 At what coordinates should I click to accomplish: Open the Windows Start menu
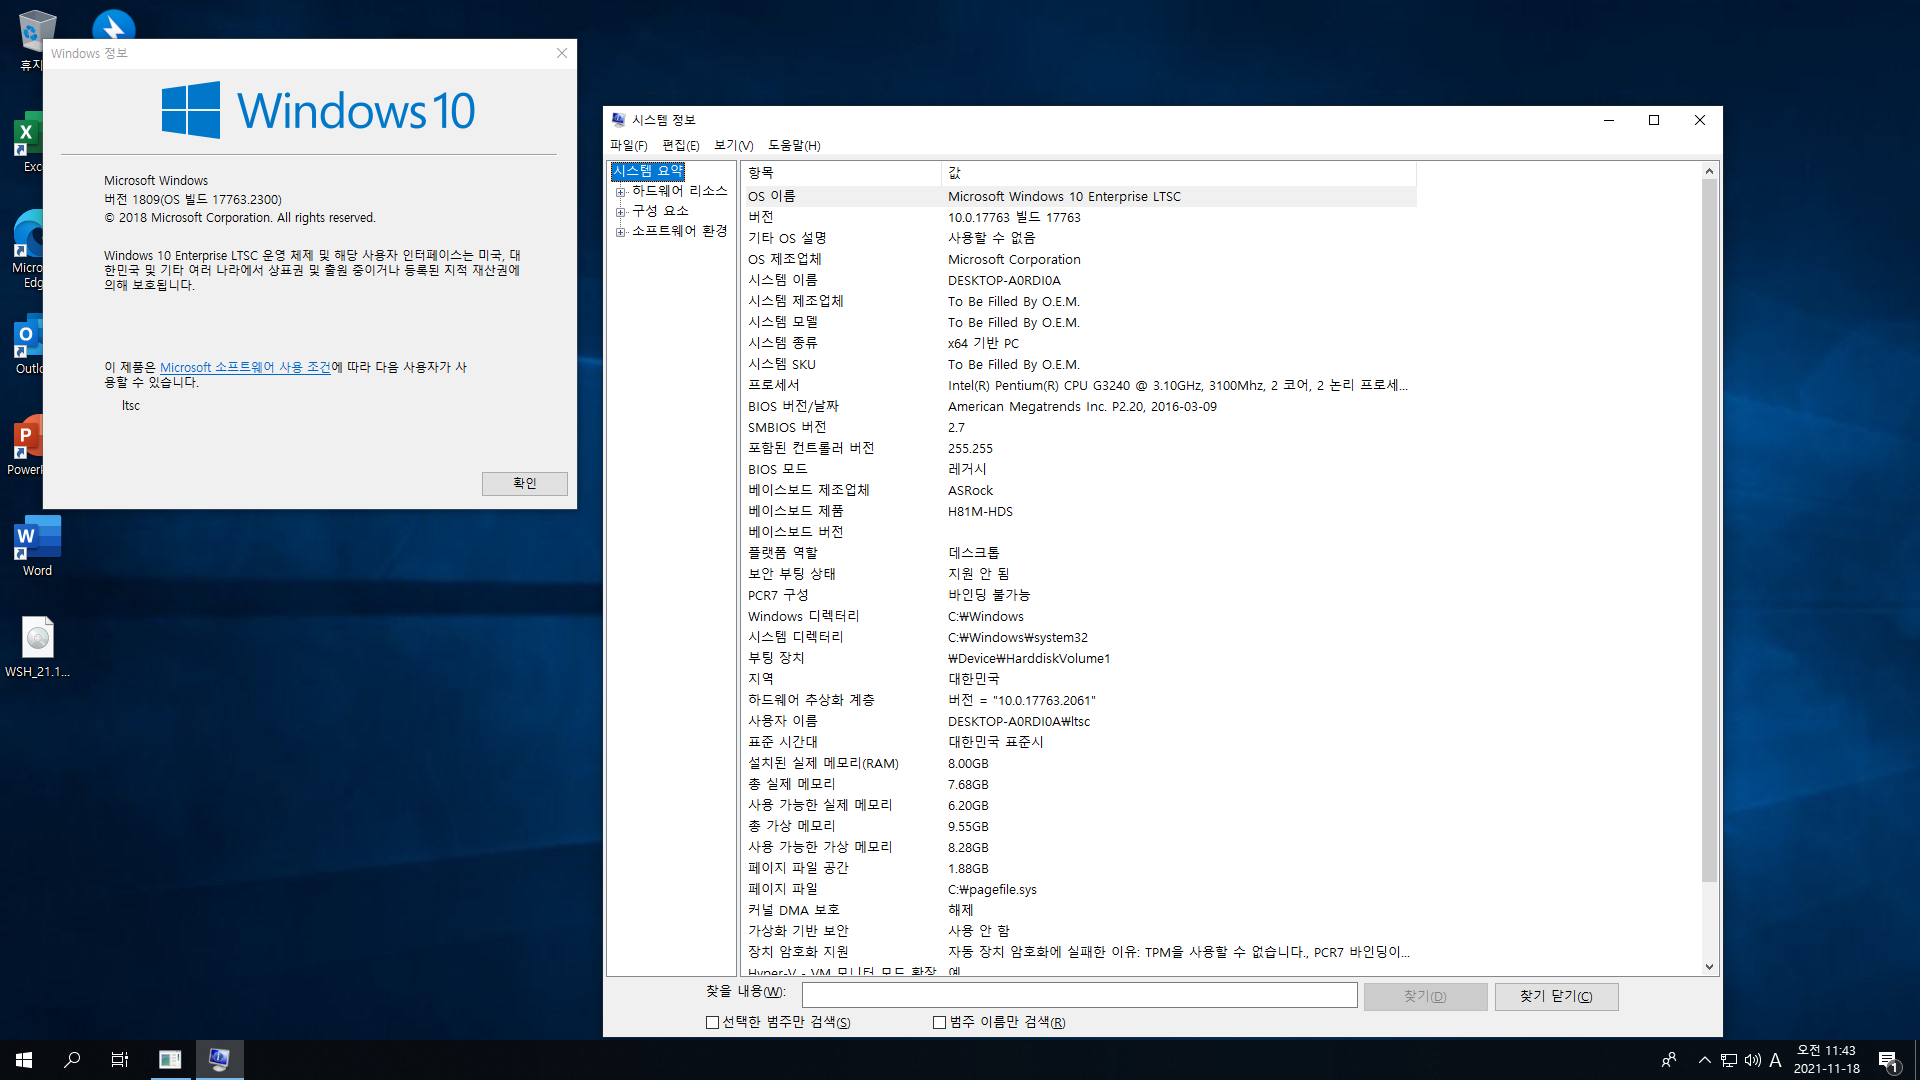coord(24,1060)
